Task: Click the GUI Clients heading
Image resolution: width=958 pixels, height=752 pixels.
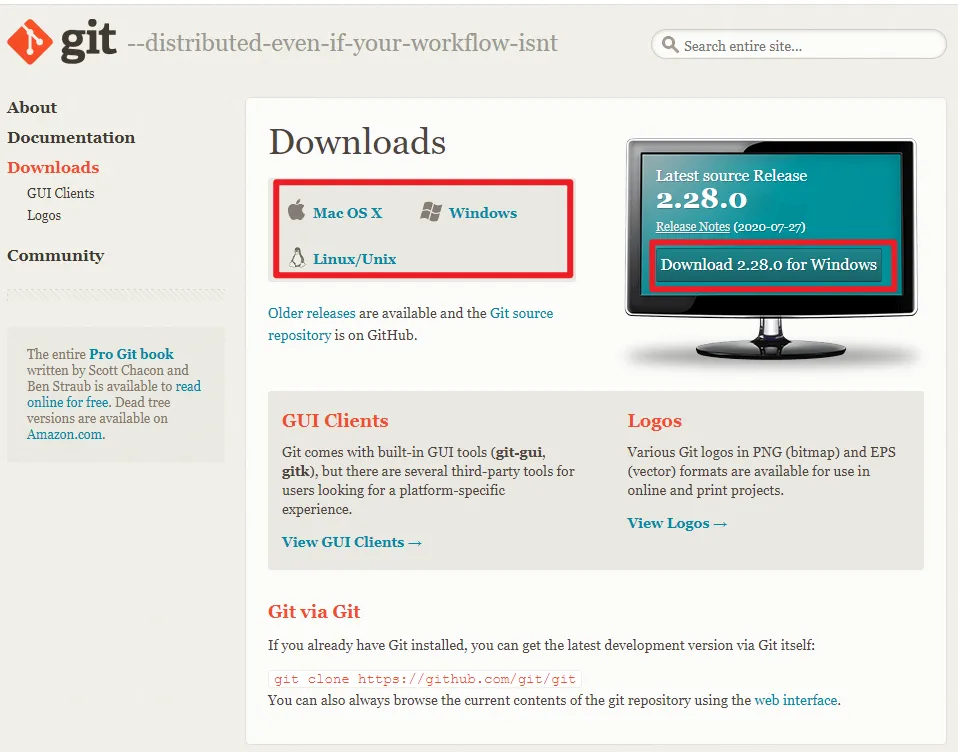Action: click(335, 421)
